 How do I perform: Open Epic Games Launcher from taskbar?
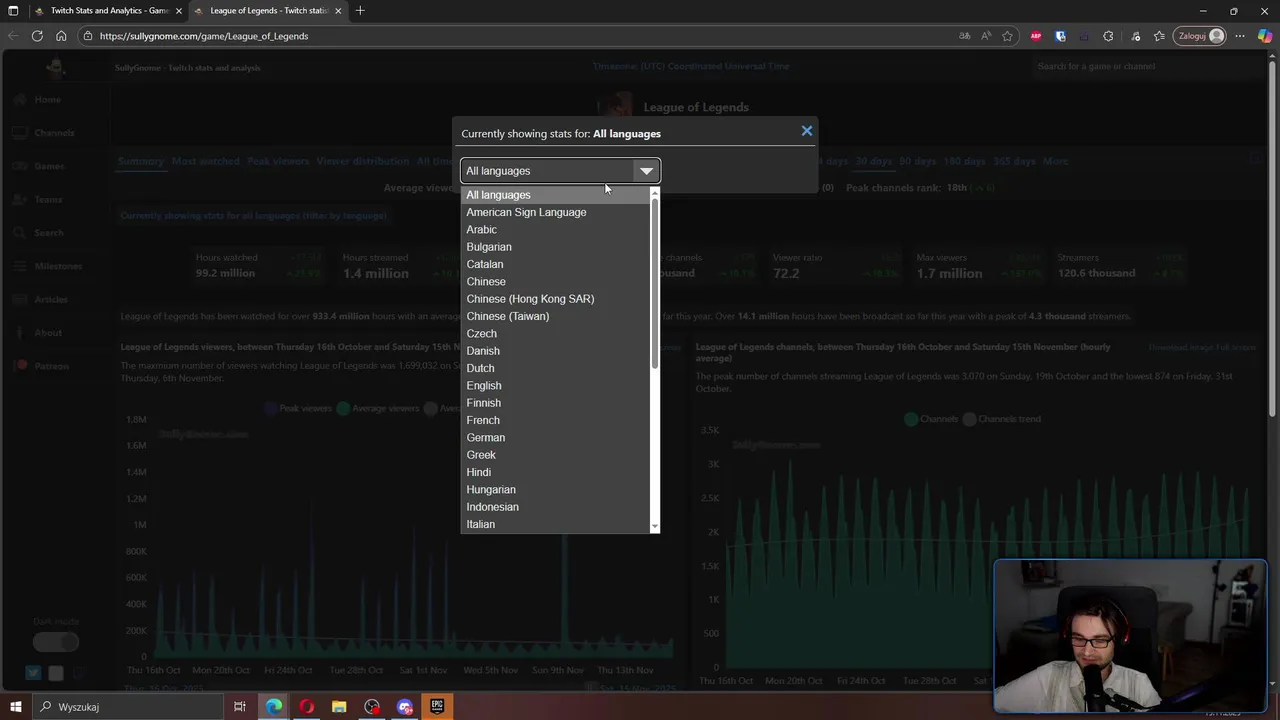[x=437, y=707]
